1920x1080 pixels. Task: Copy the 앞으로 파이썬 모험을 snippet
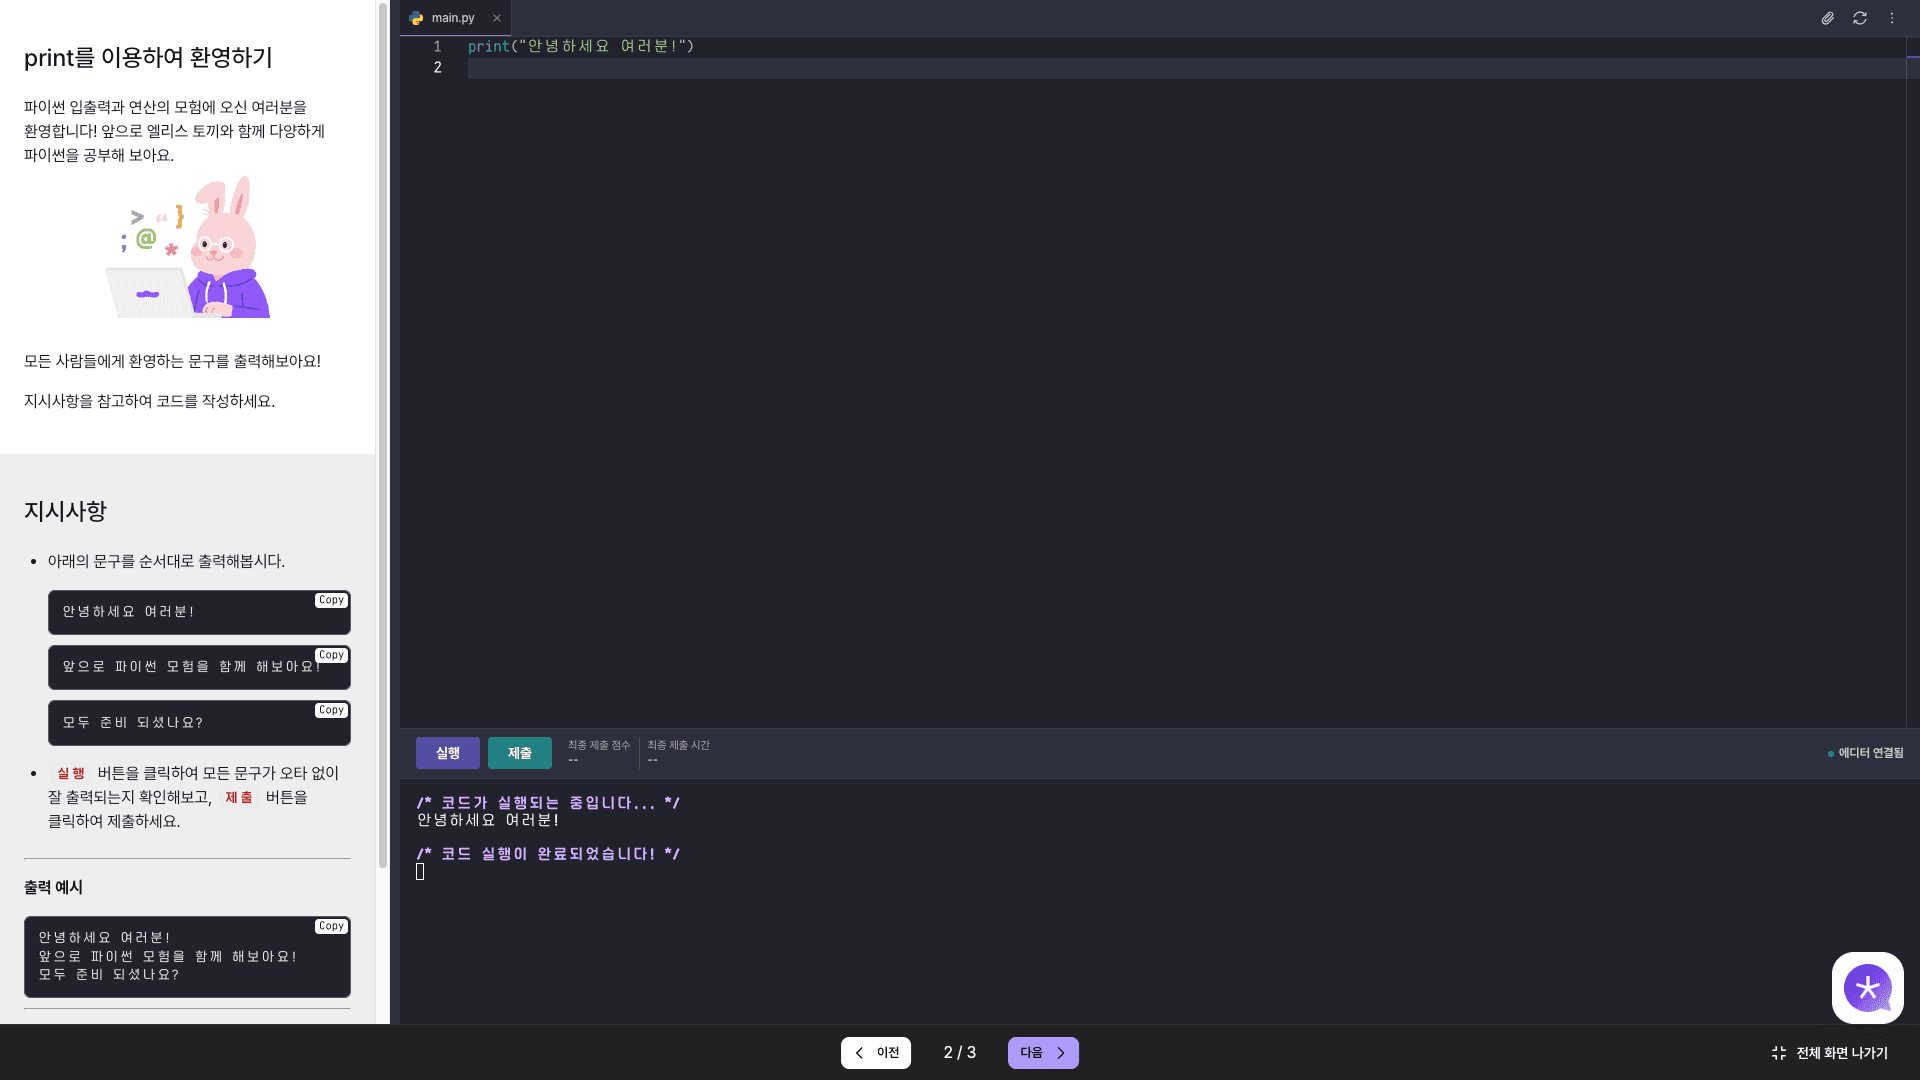[331, 655]
